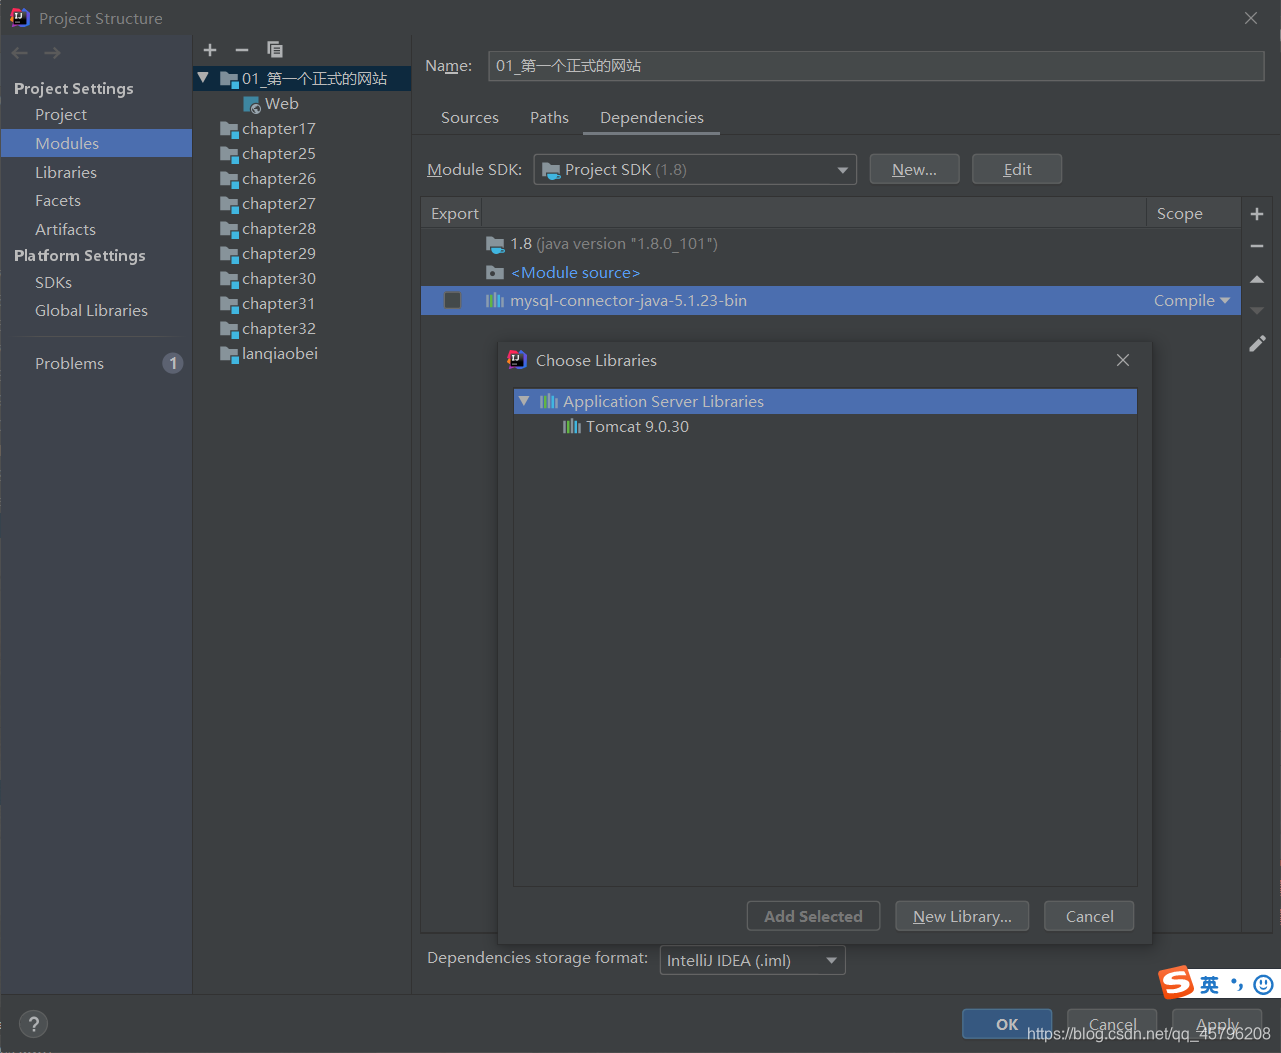Image resolution: width=1281 pixels, height=1053 pixels.
Task: Open the Problems section
Action: [69, 363]
